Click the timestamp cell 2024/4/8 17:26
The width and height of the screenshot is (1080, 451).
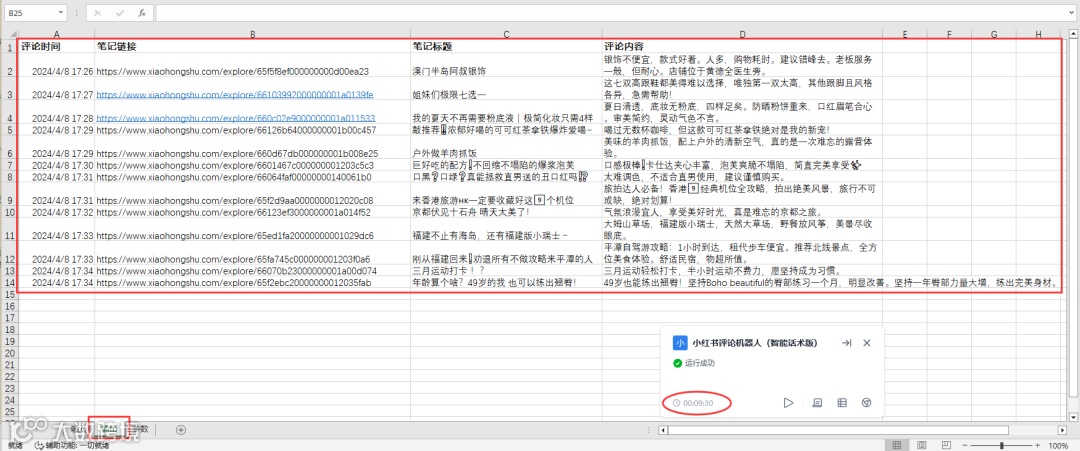[x=56, y=66]
